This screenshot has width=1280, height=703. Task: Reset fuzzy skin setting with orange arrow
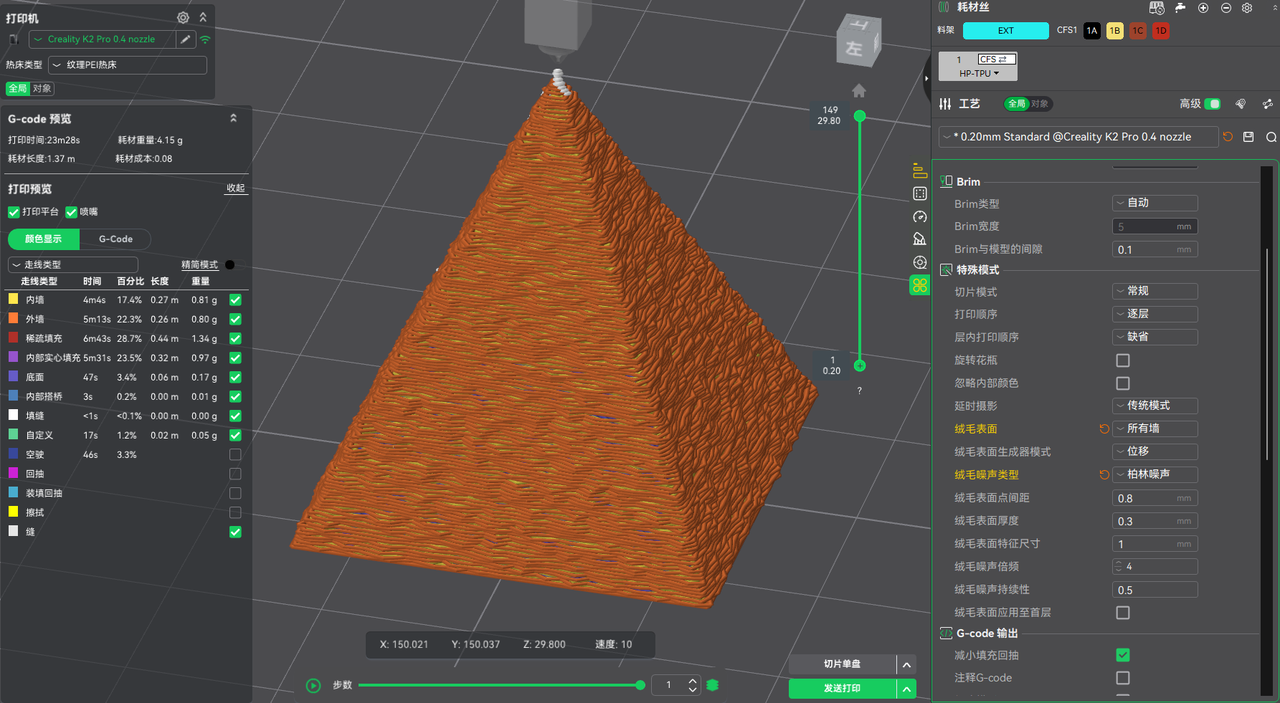coord(1105,429)
